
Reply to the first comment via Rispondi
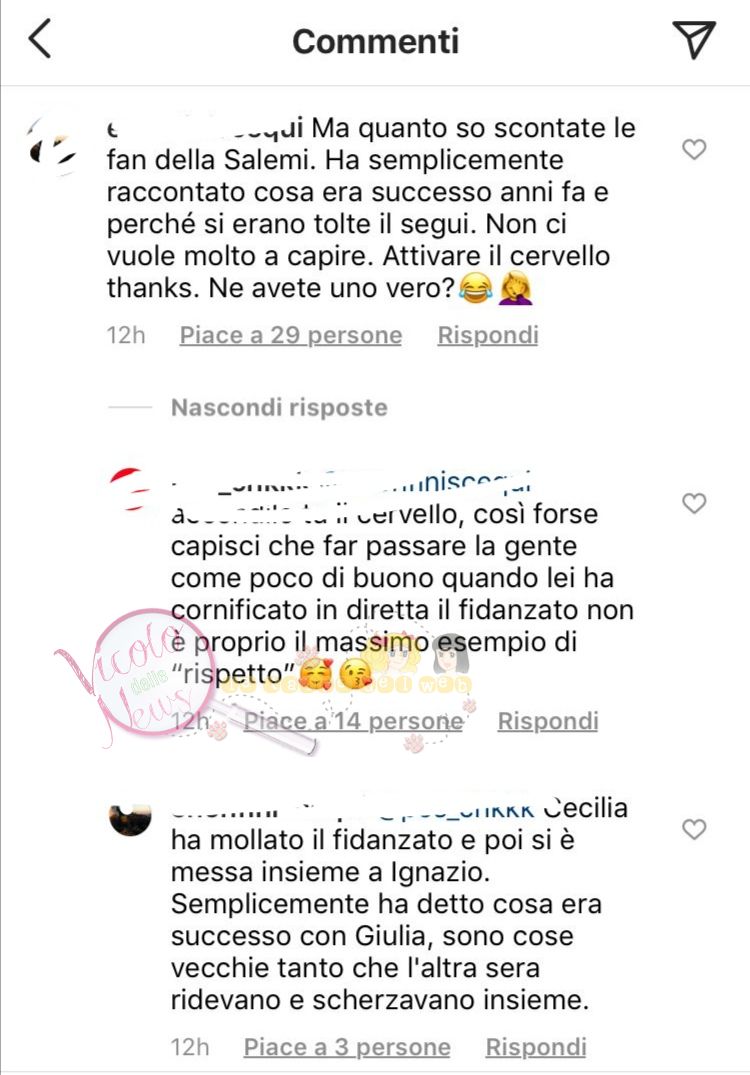(x=488, y=335)
